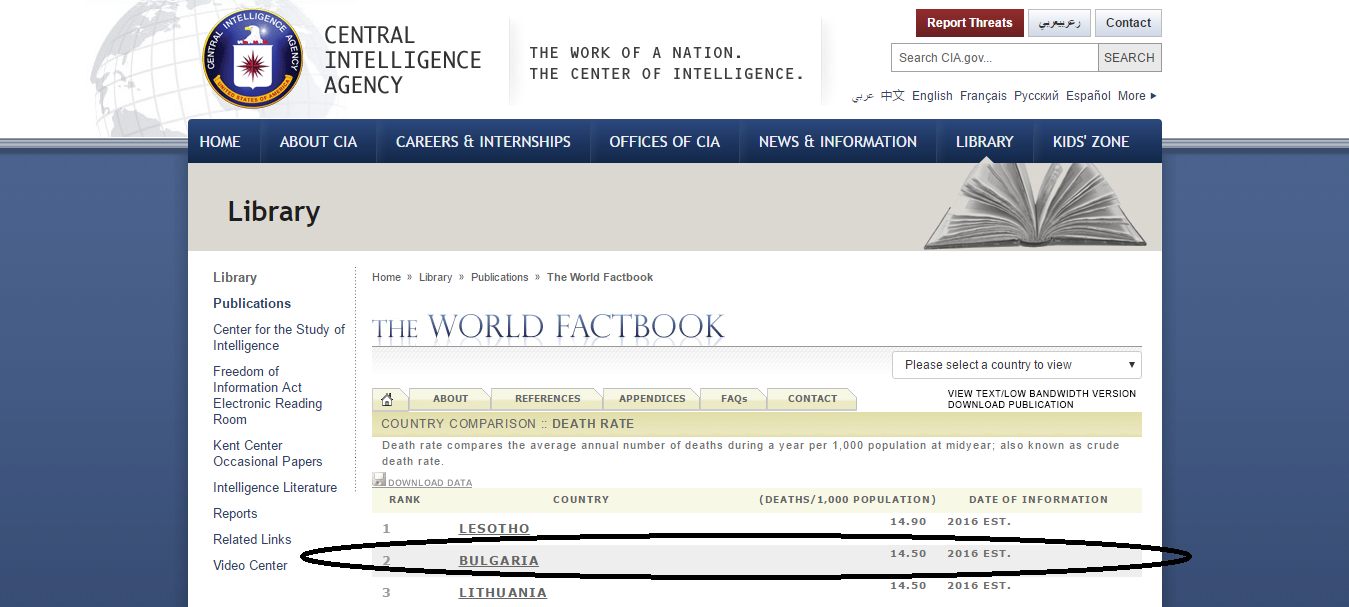This screenshot has height=607, width=1349.
Task: Expand the More languages menu
Action: click(x=1137, y=96)
